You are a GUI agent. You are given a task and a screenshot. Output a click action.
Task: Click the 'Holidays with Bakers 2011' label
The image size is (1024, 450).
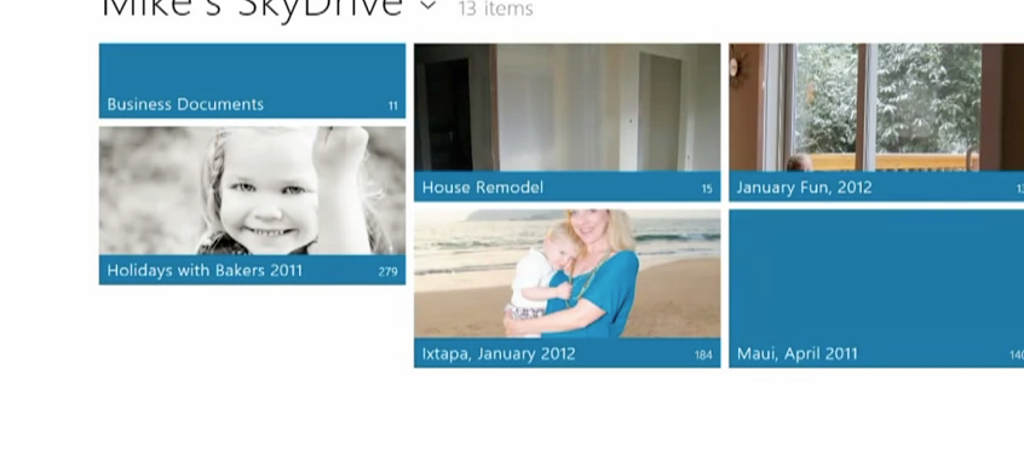205,270
